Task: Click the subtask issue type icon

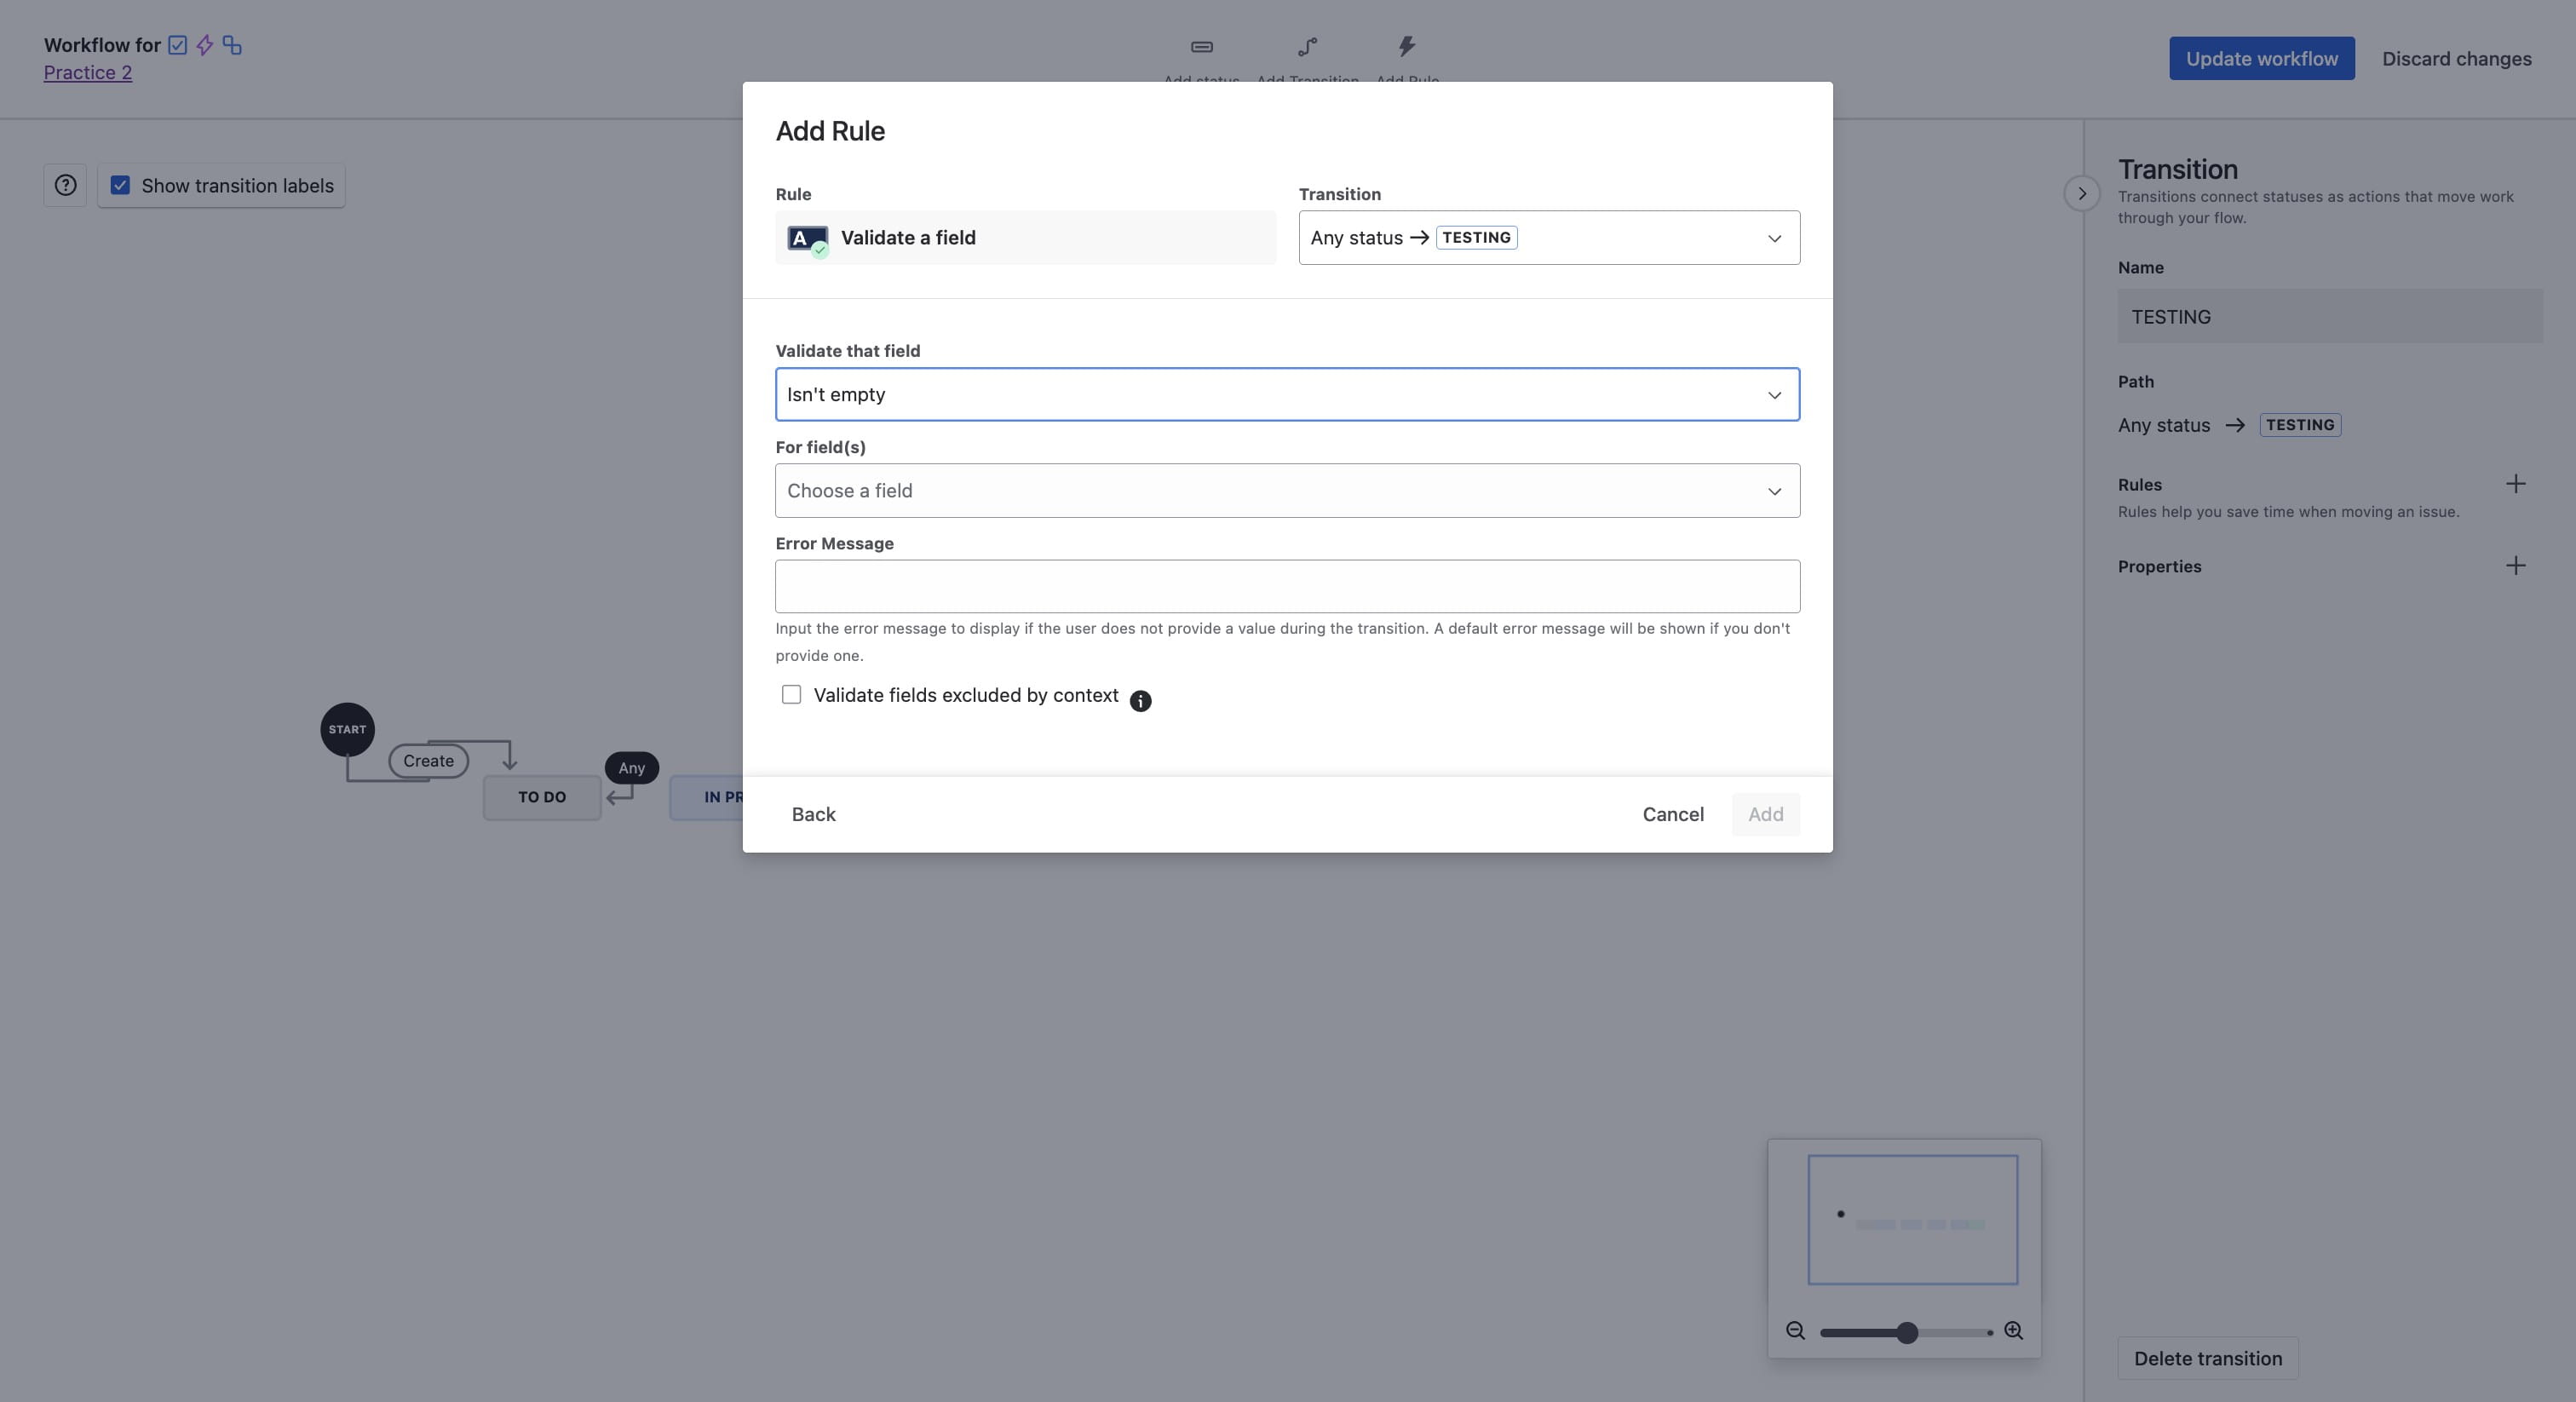Action: click(232, 45)
